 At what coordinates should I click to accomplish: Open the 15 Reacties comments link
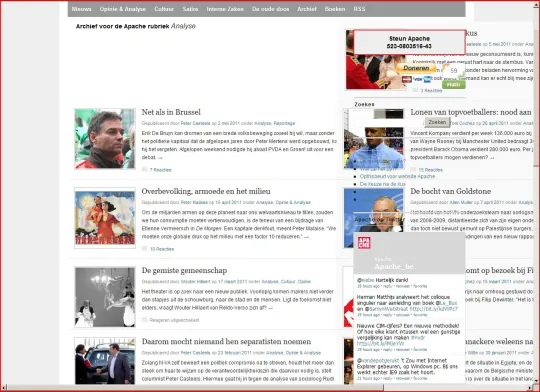pyautogui.click(x=430, y=170)
